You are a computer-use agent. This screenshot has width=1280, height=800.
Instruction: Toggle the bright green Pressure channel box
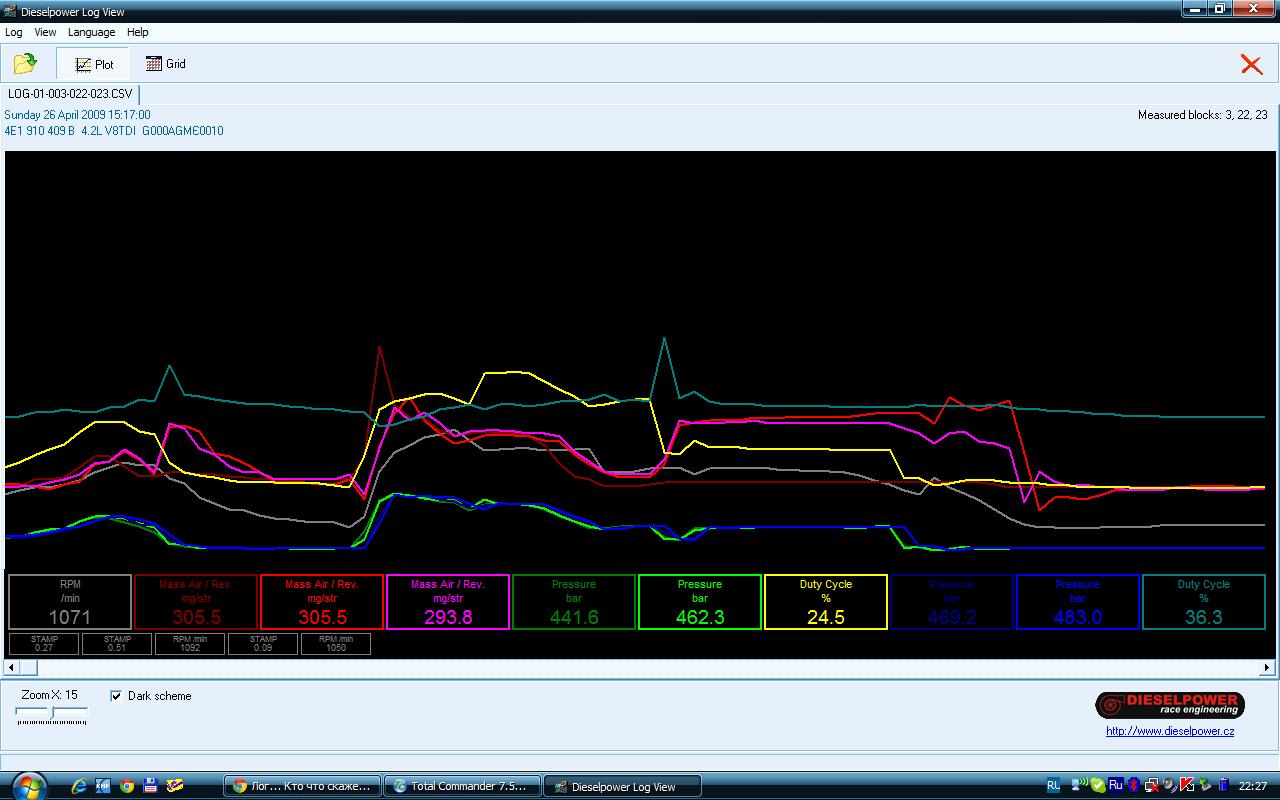(x=699, y=602)
